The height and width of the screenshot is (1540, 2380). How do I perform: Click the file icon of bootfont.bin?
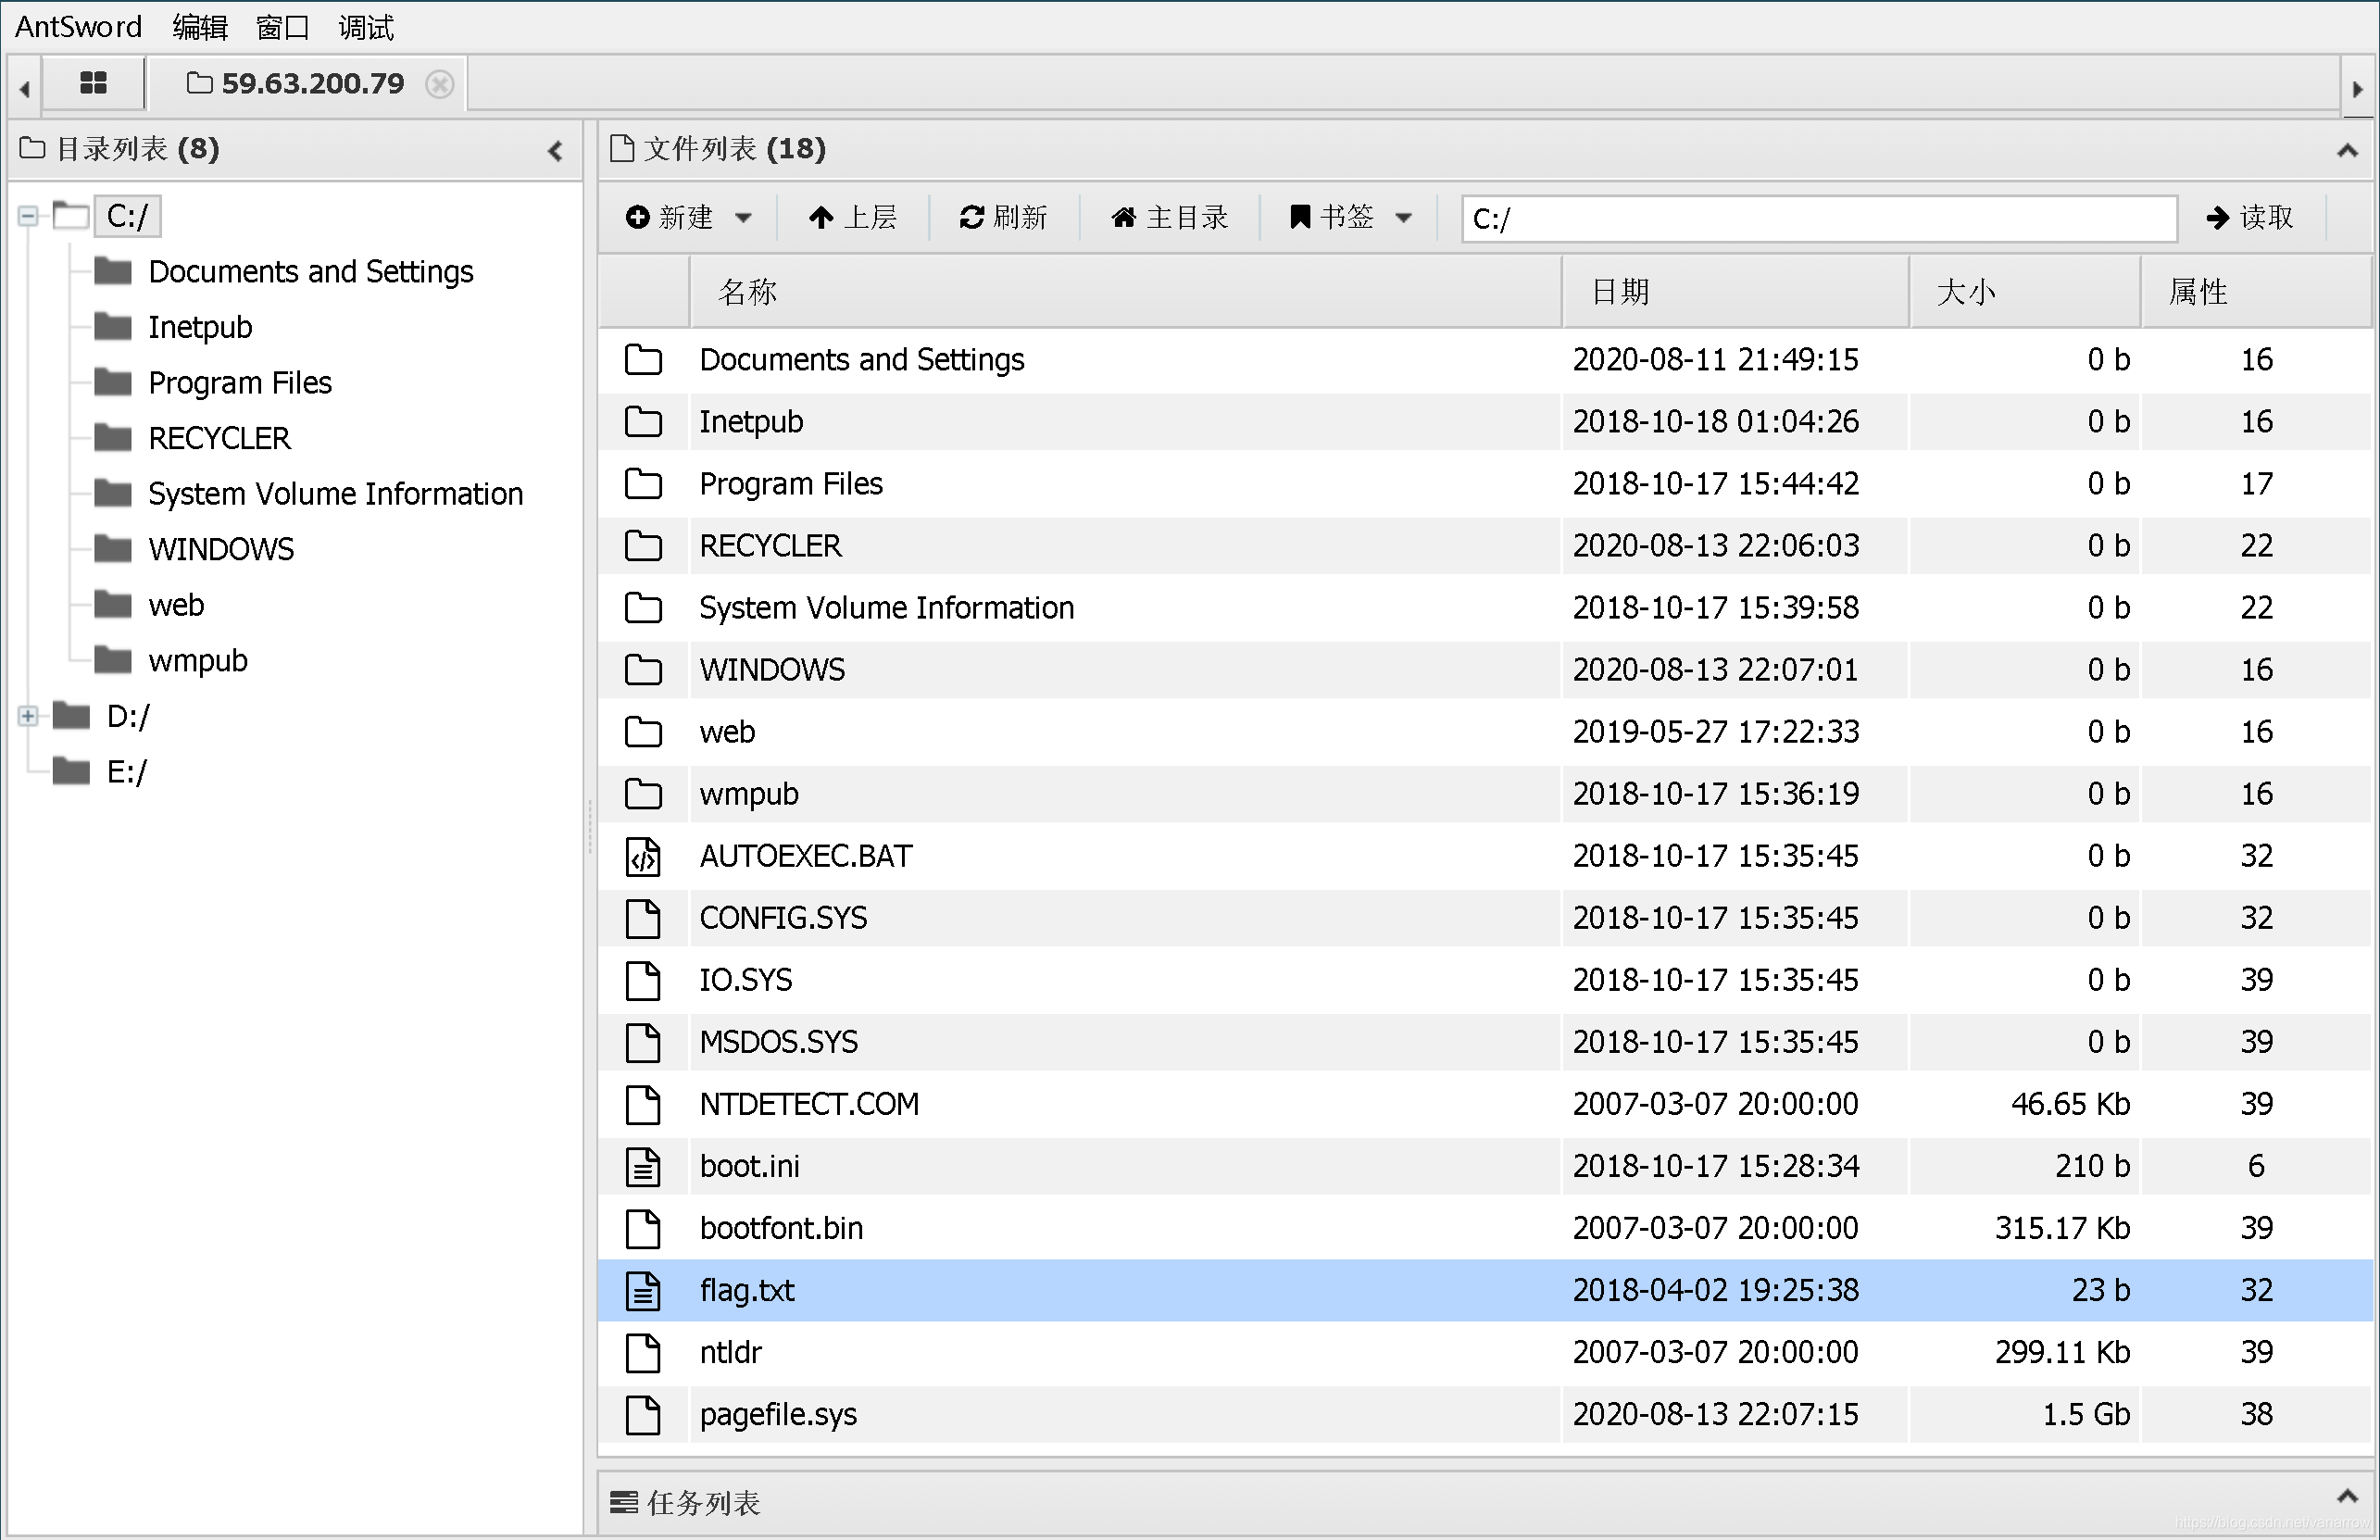643,1229
